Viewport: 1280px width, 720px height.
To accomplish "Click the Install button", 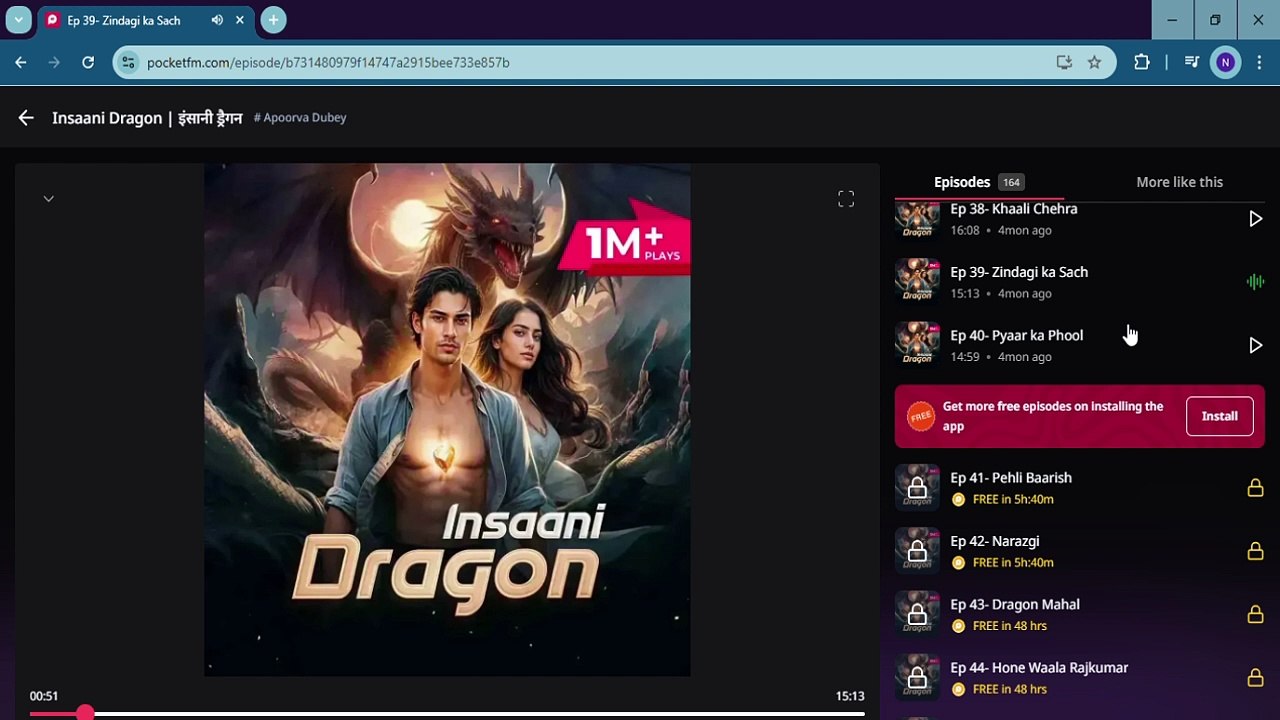I will click(1219, 416).
